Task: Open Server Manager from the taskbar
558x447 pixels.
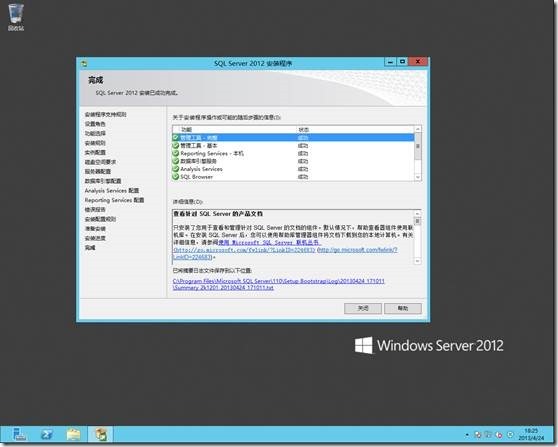Action: tap(19, 434)
